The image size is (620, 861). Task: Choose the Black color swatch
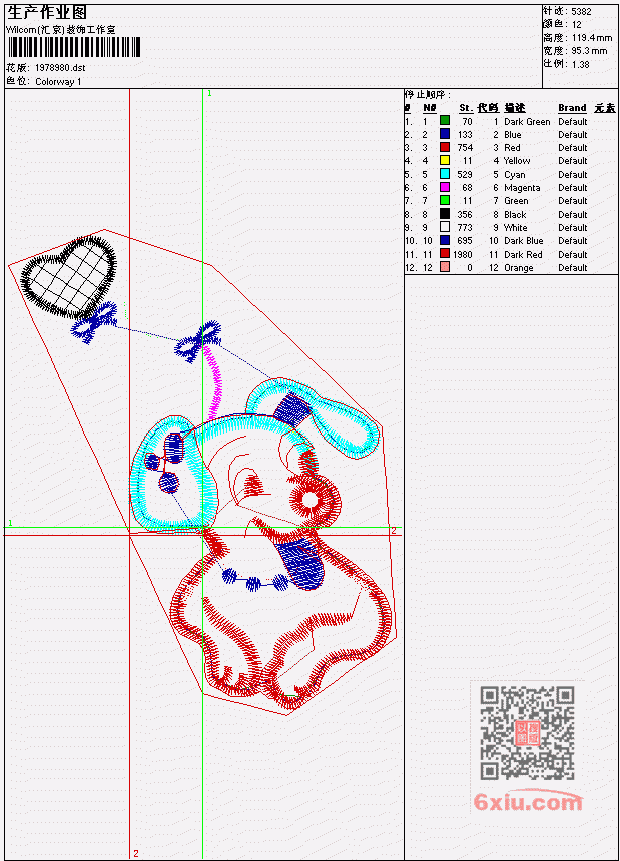[445, 214]
